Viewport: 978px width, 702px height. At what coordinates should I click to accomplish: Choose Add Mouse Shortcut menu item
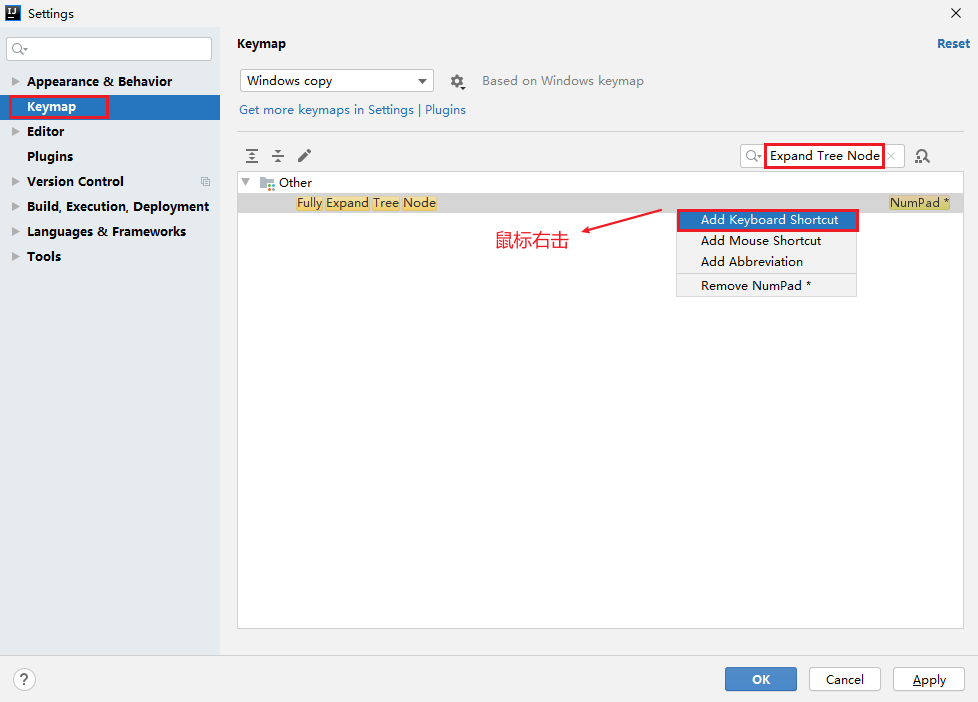click(767, 241)
